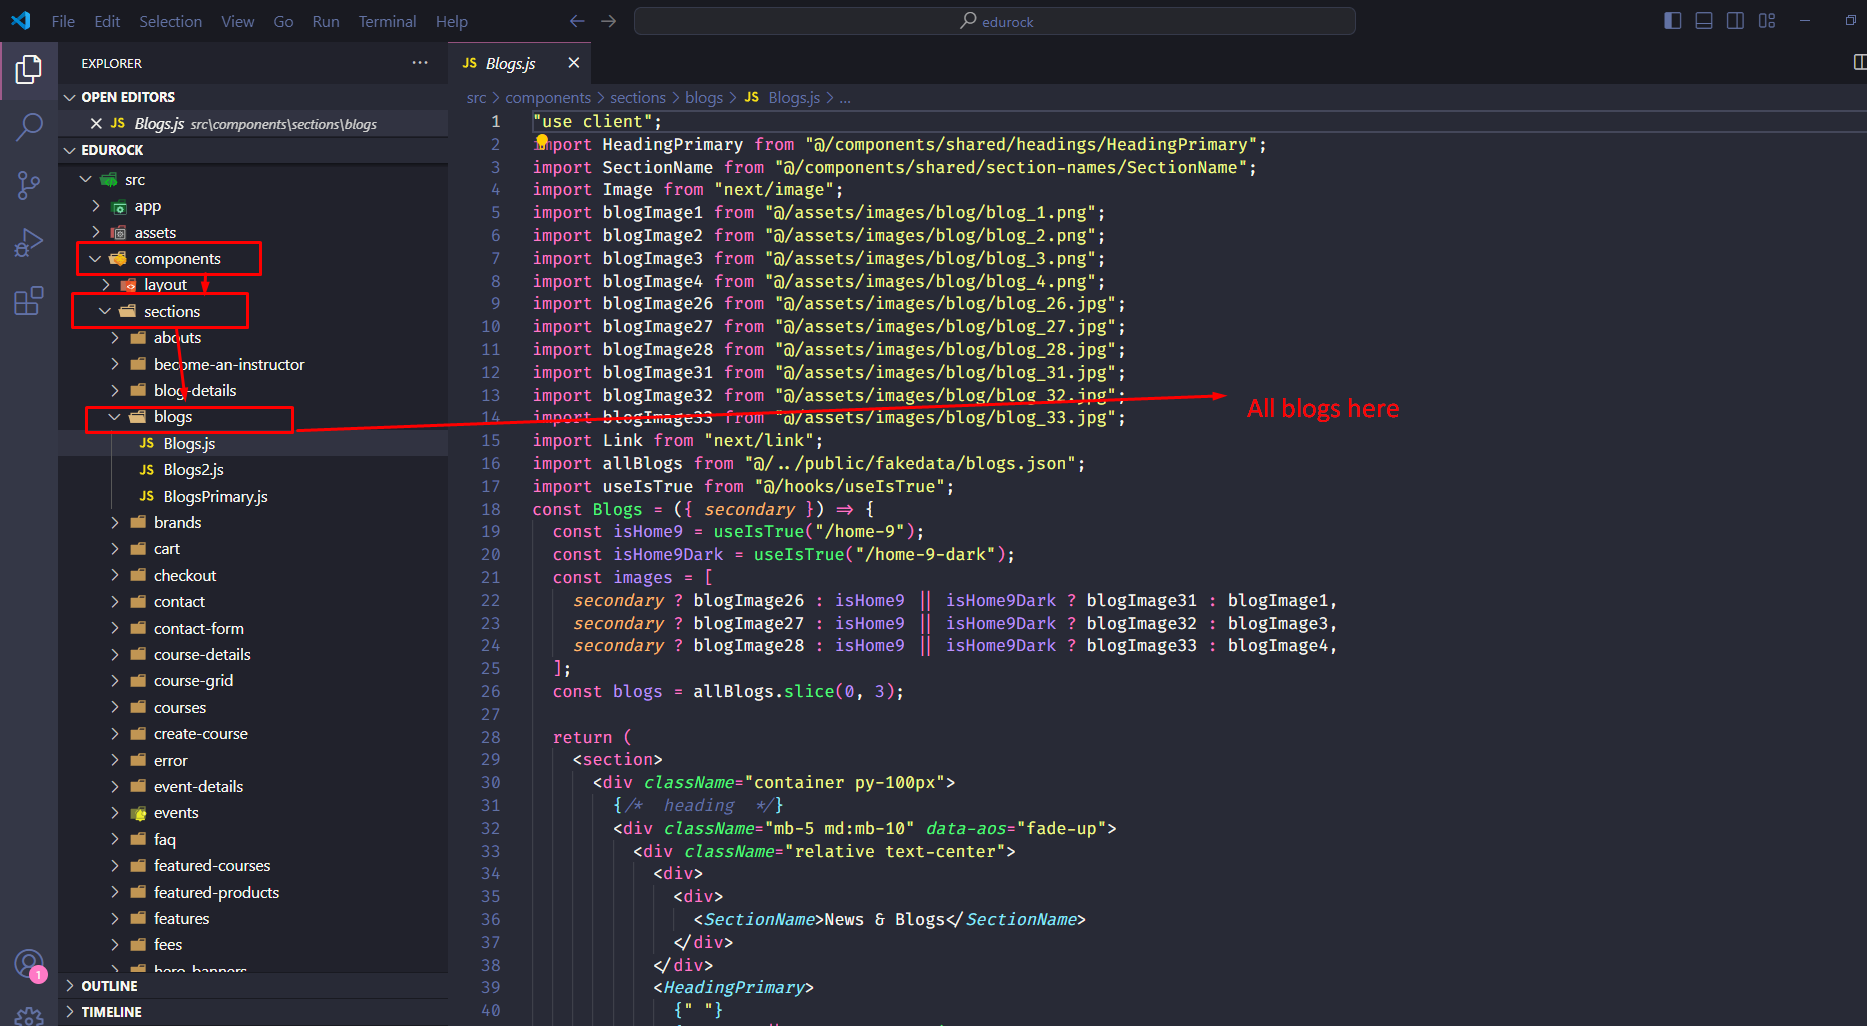Open the Run and Debug view
The width and height of the screenshot is (1867, 1026).
[29, 243]
